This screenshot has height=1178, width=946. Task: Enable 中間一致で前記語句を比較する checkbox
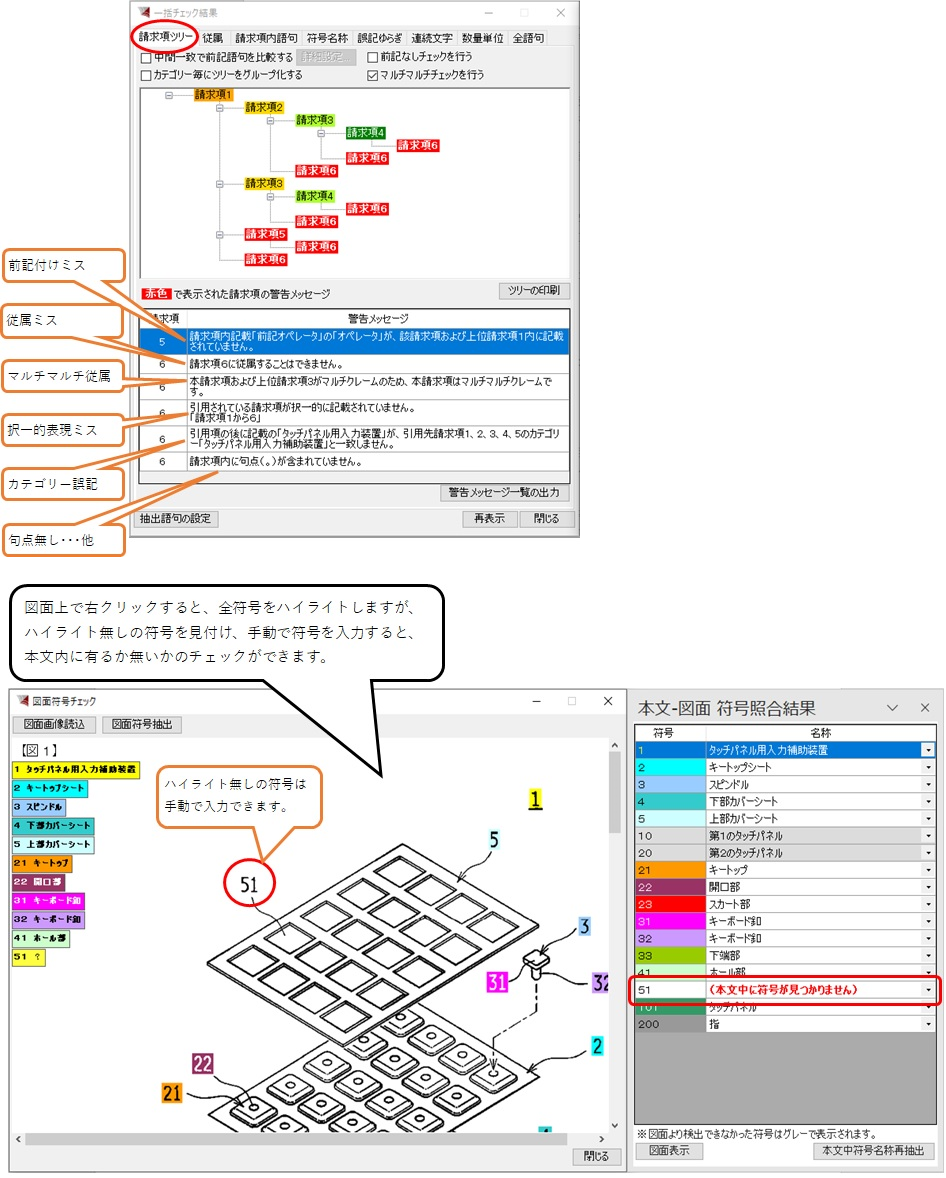pos(147,57)
